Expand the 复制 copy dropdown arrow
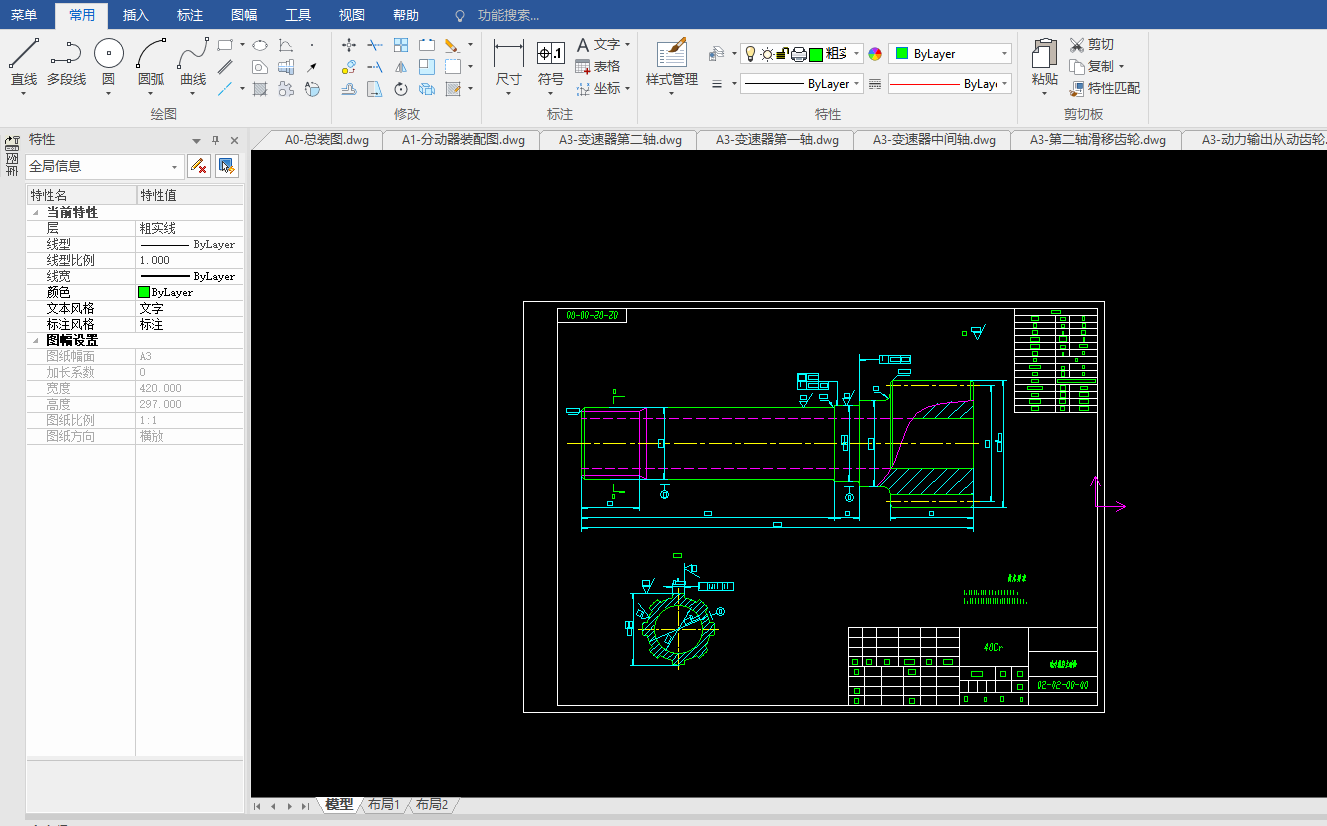The width and height of the screenshot is (1327, 826). pyautogui.click(x=1122, y=67)
